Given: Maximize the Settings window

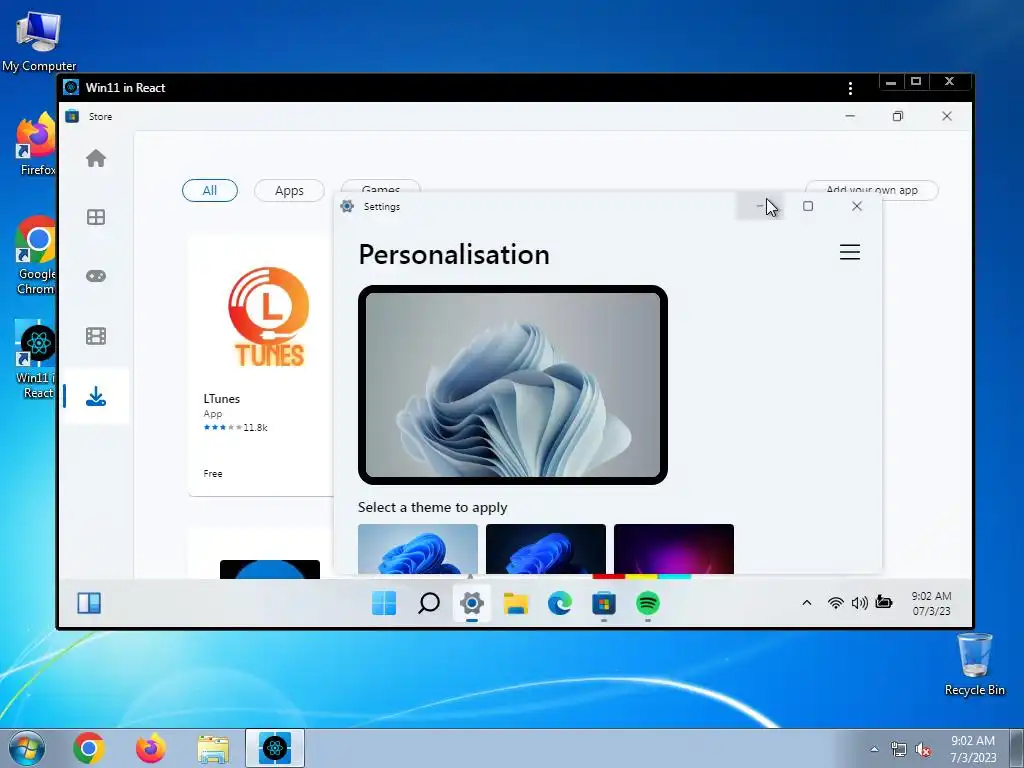Looking at the screenshot, I should point(808,206).
